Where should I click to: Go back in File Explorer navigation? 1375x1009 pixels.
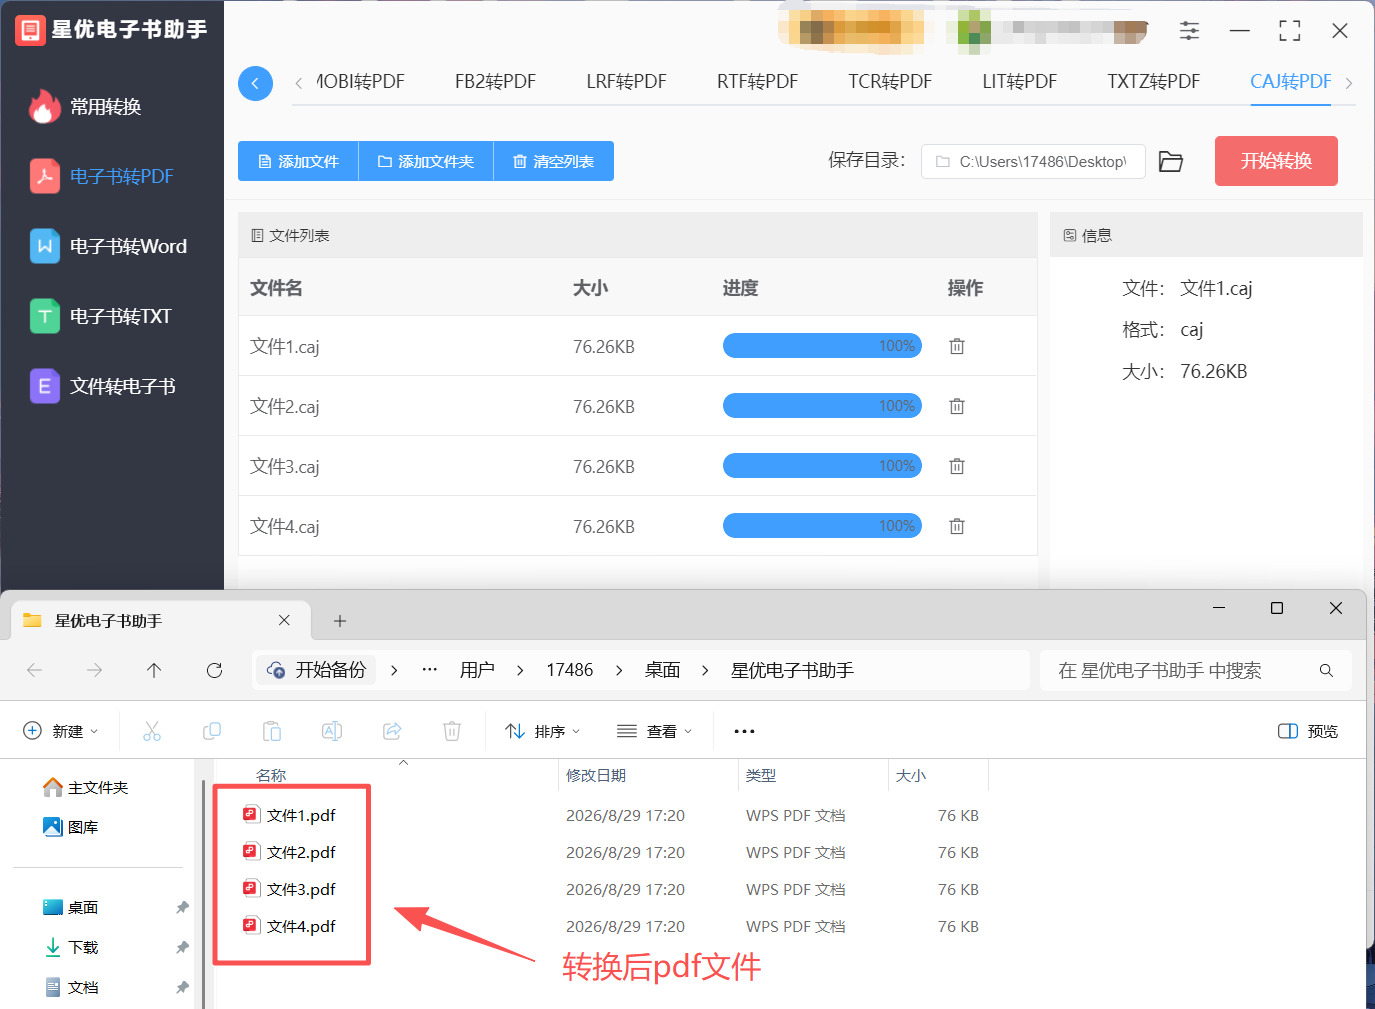[34, 670]
